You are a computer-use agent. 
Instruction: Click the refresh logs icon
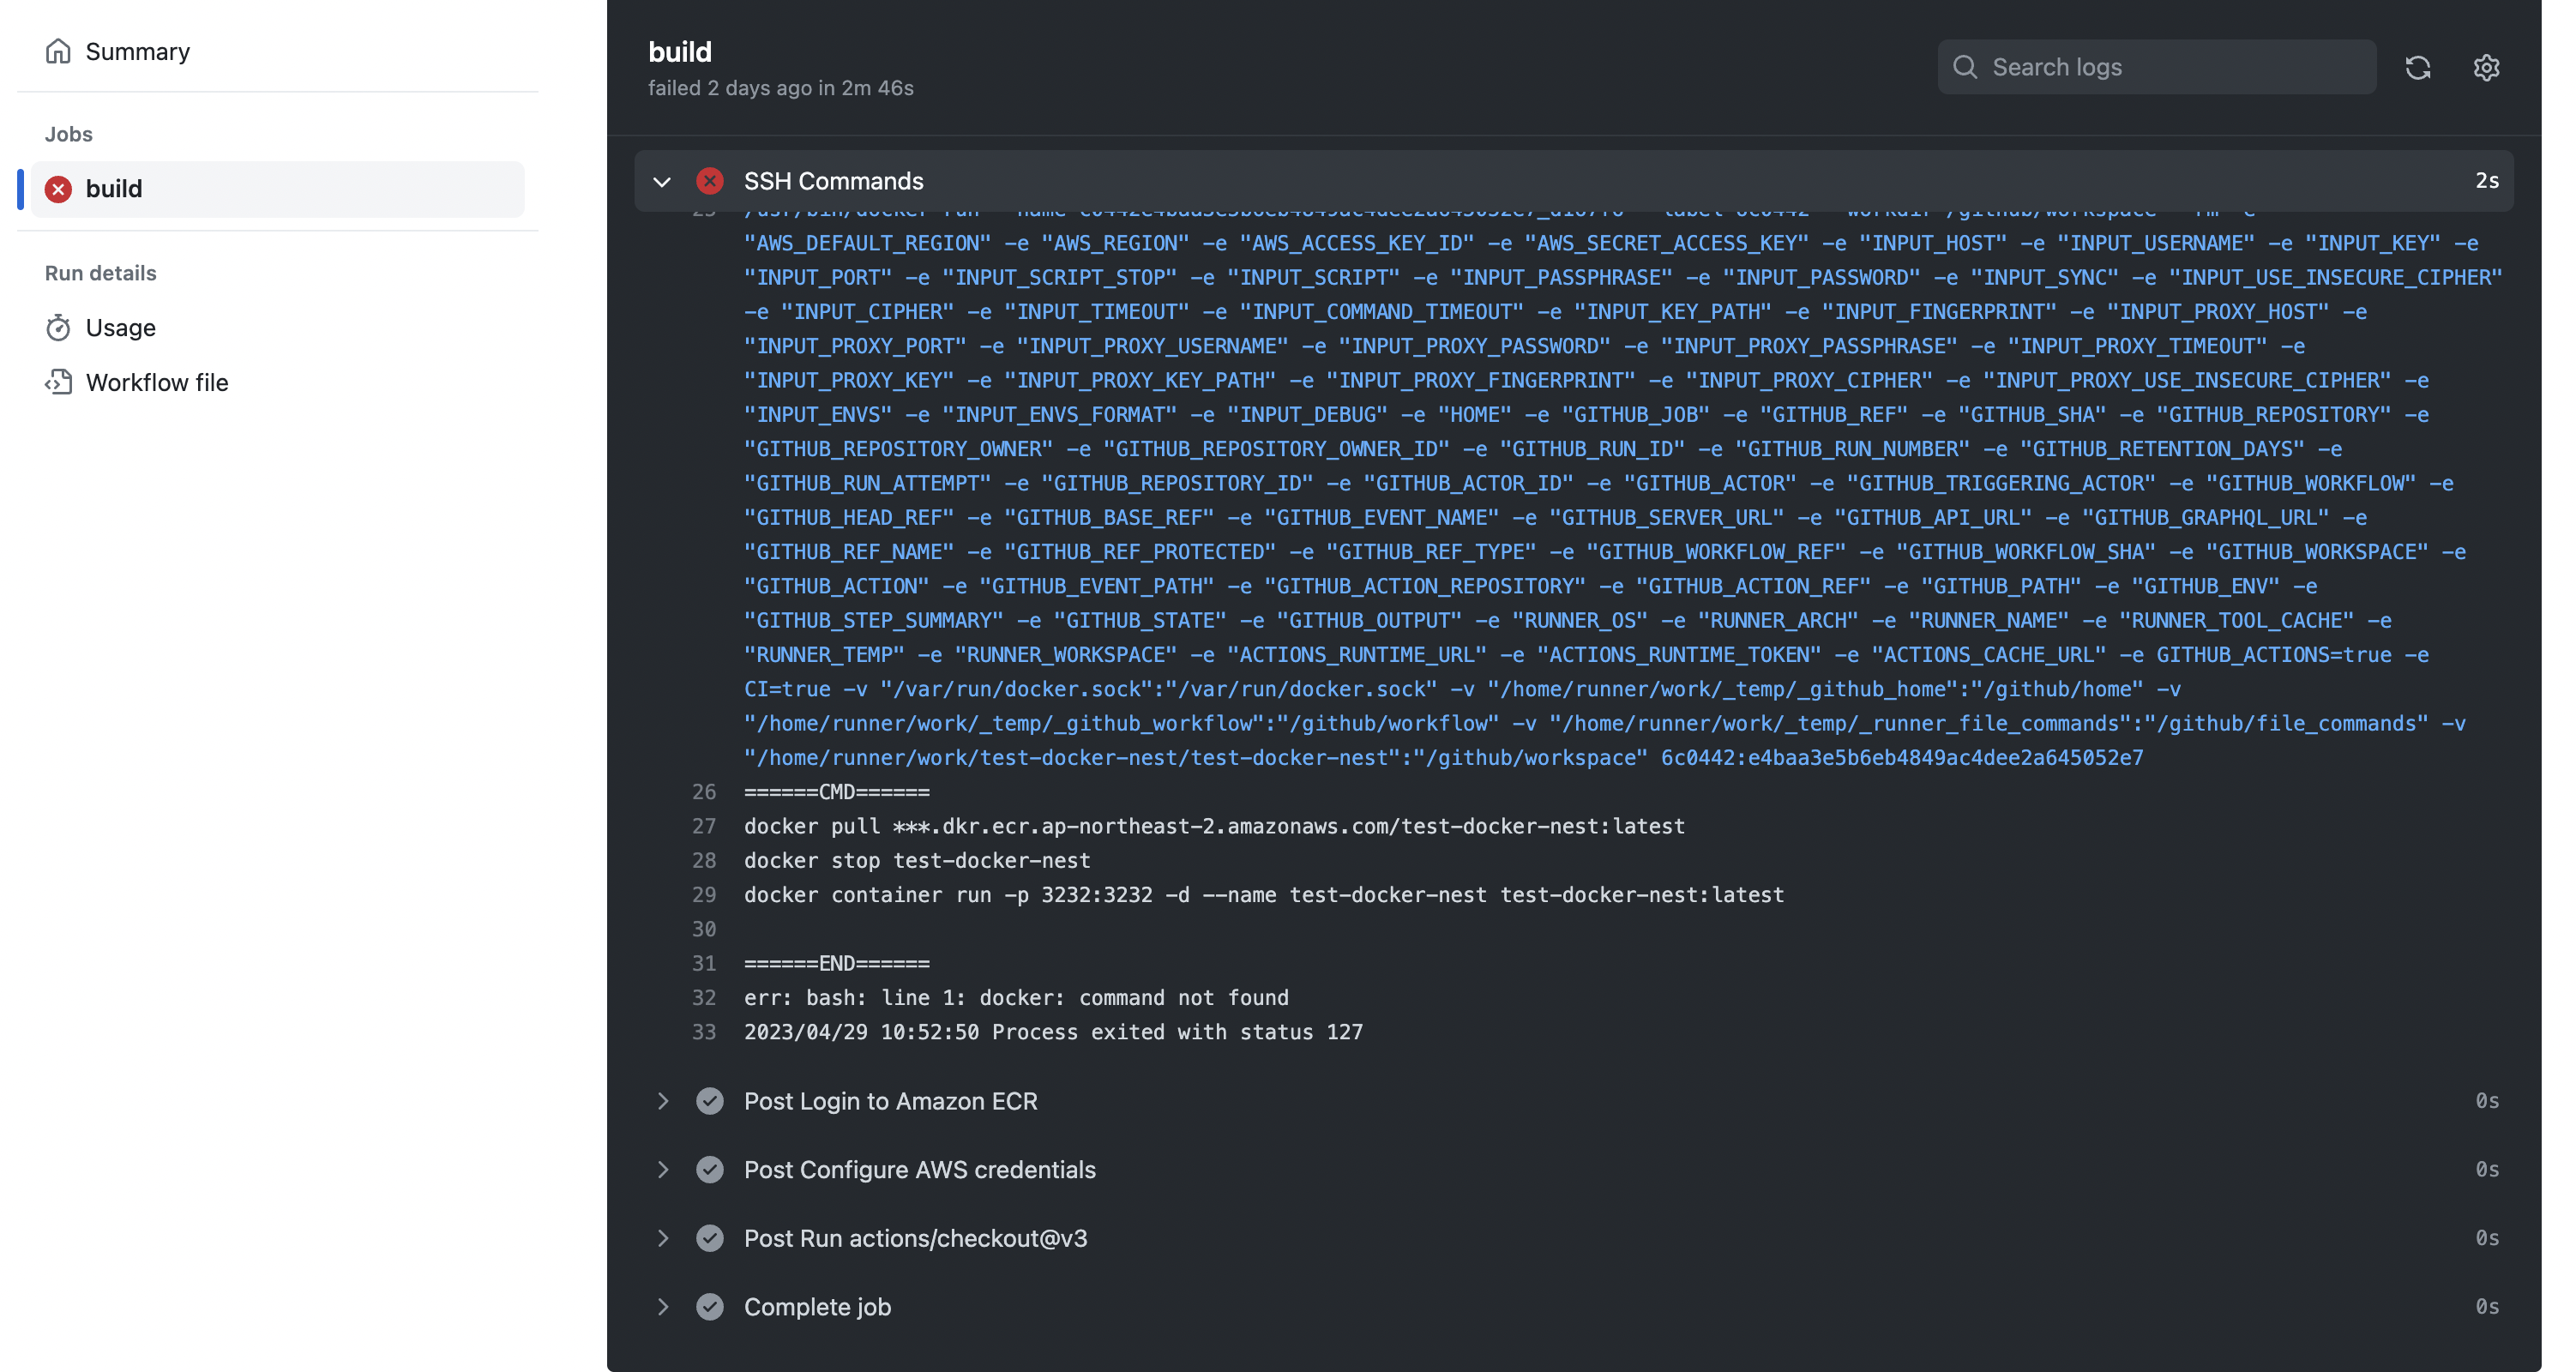coord(2417,67)
